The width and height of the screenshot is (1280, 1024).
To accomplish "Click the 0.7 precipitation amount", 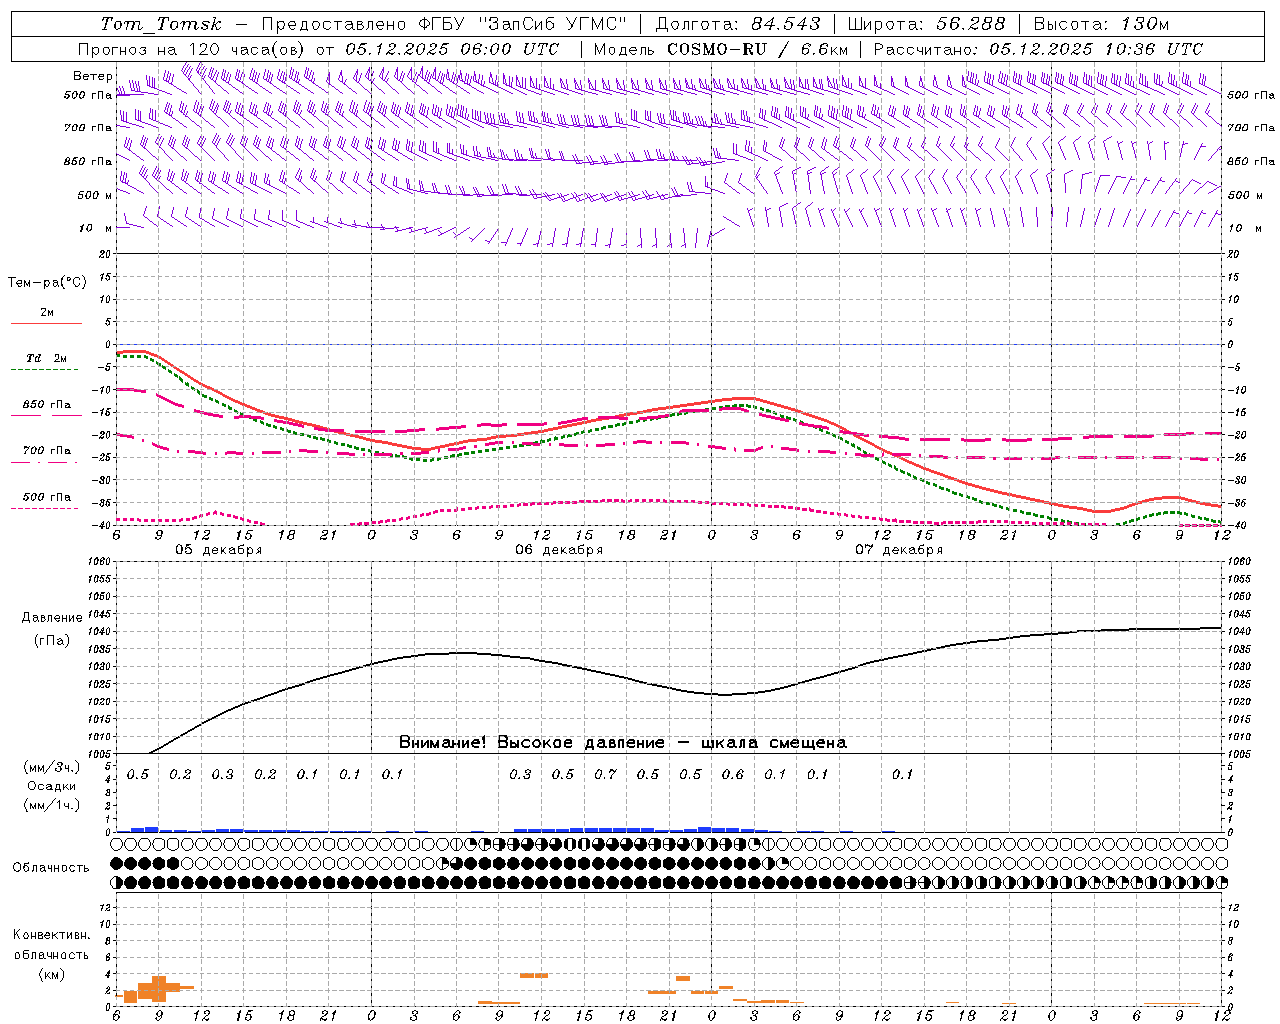I will (x=605, y=775).
